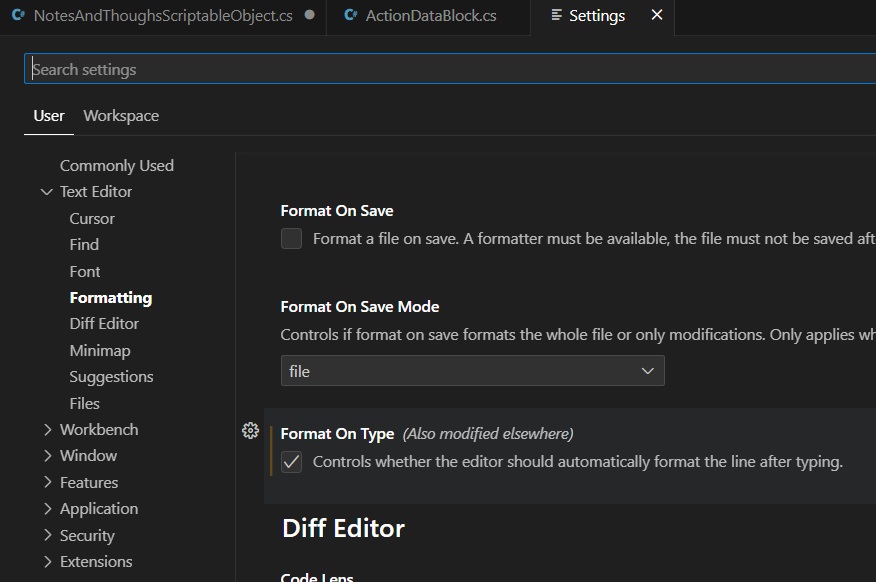Click the C# icon on ActionDataBlock.cs tab
The width and height of the screenshot is (876, 582).
pyautogui.click(x=350, y=16)
